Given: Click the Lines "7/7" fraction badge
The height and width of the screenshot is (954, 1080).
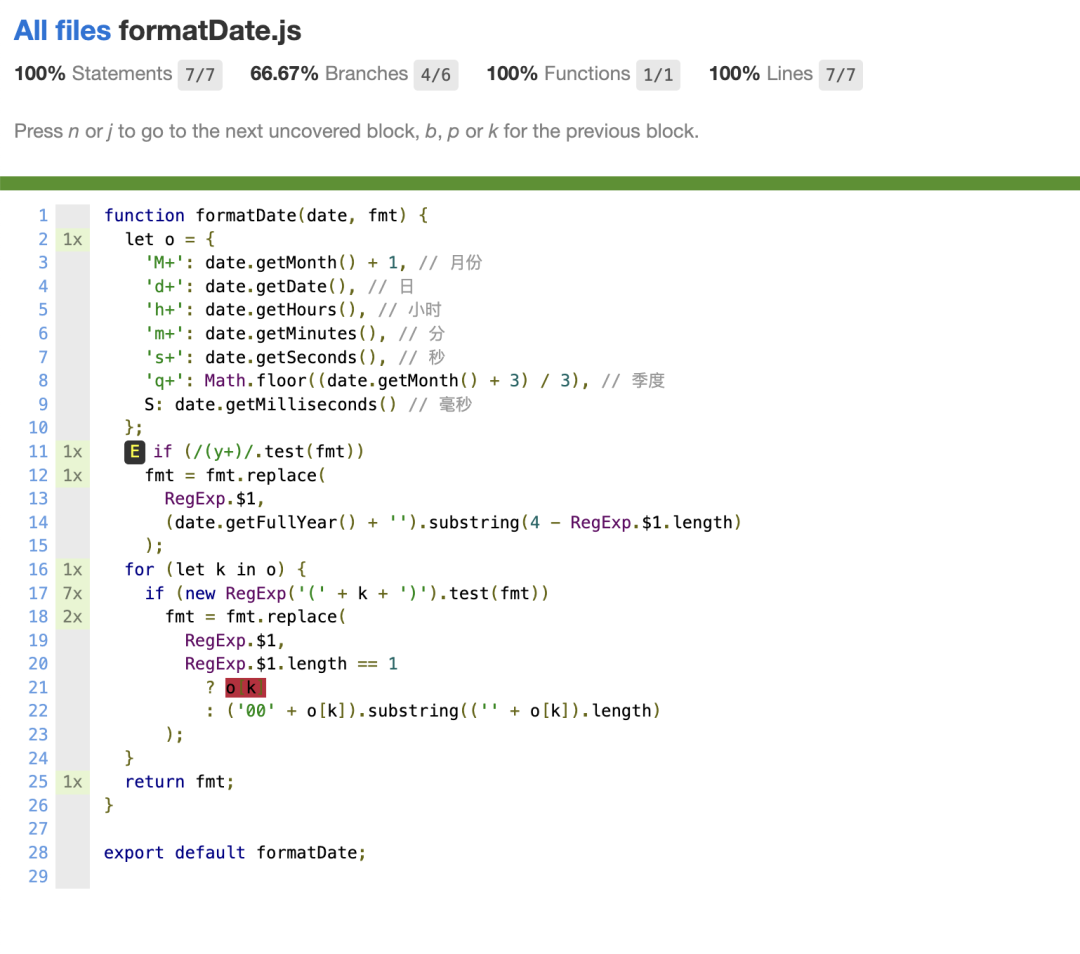Looking at the screenshot, I should tap(840, 74).
